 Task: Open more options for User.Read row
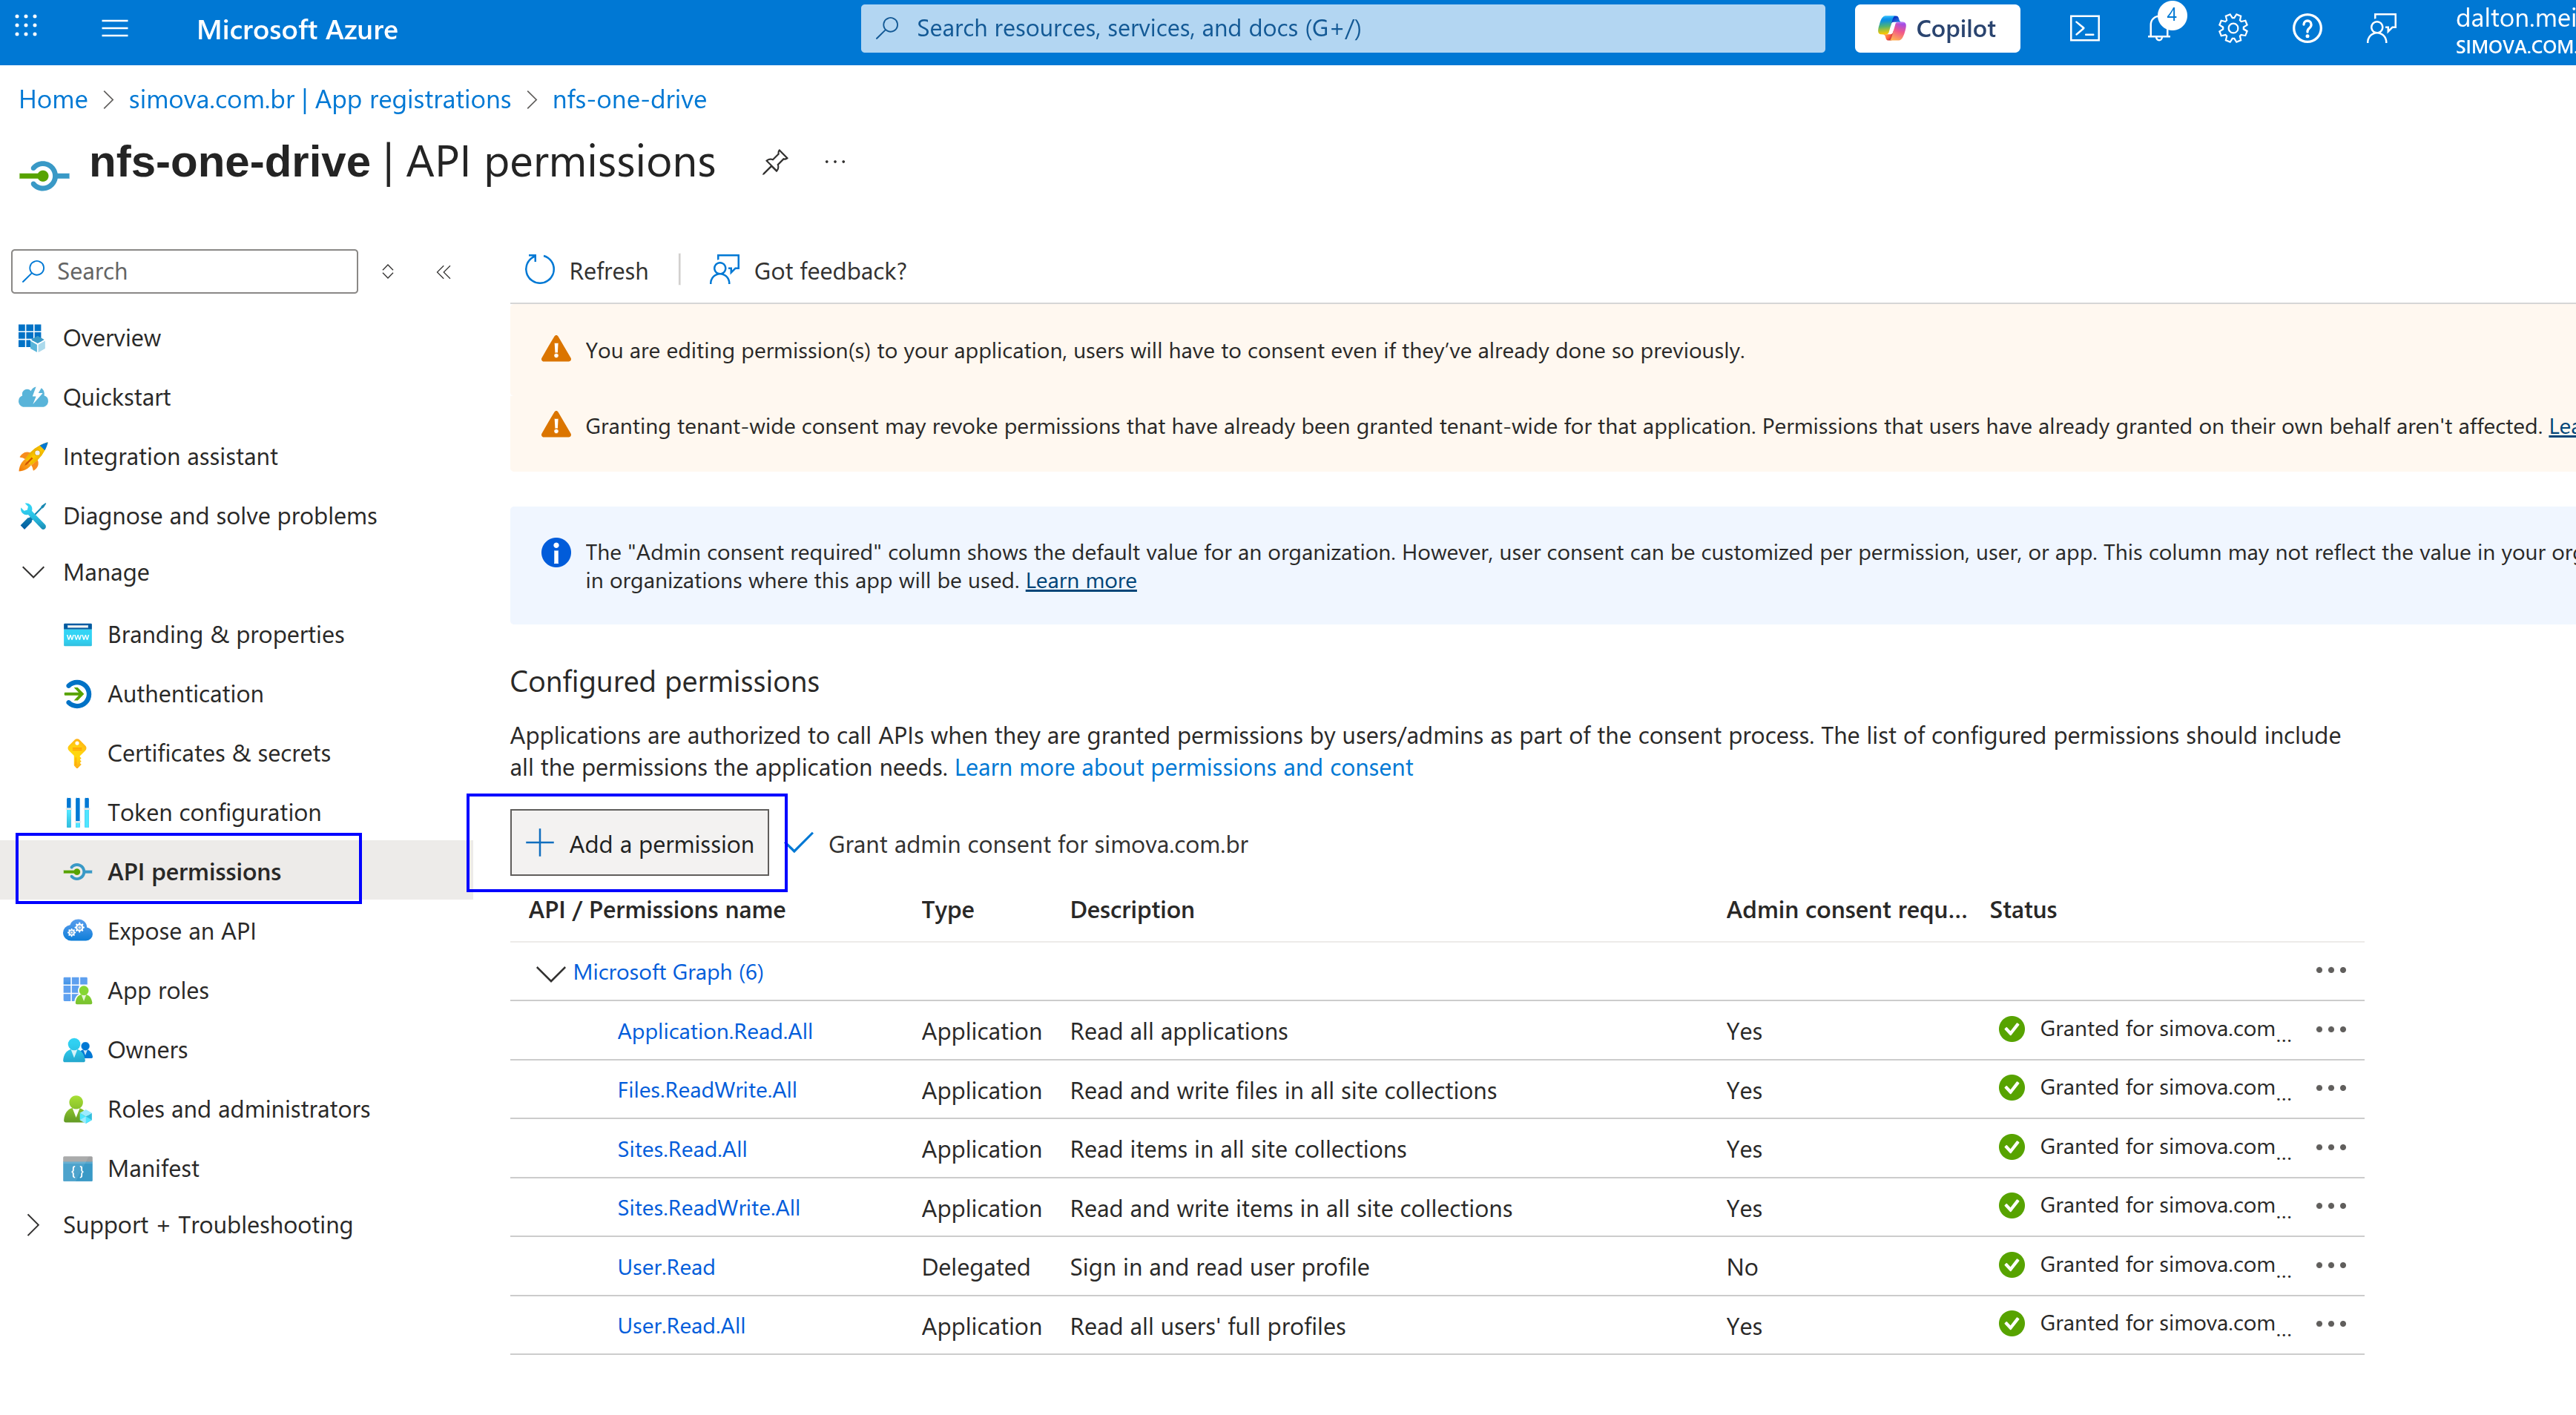click(x=2330, y=1266)
